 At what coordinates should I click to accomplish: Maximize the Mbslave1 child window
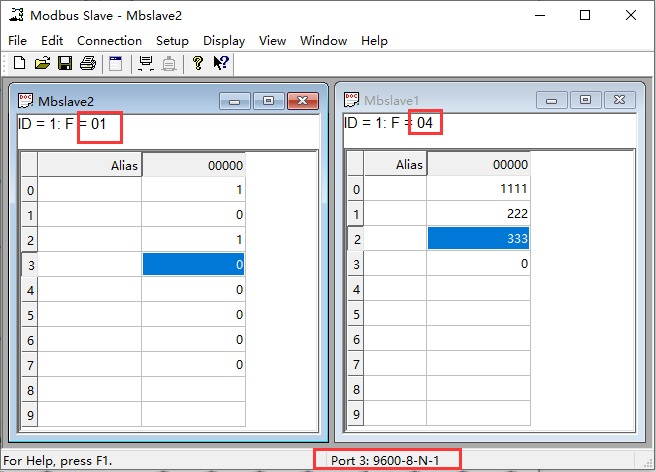[586, 100]
